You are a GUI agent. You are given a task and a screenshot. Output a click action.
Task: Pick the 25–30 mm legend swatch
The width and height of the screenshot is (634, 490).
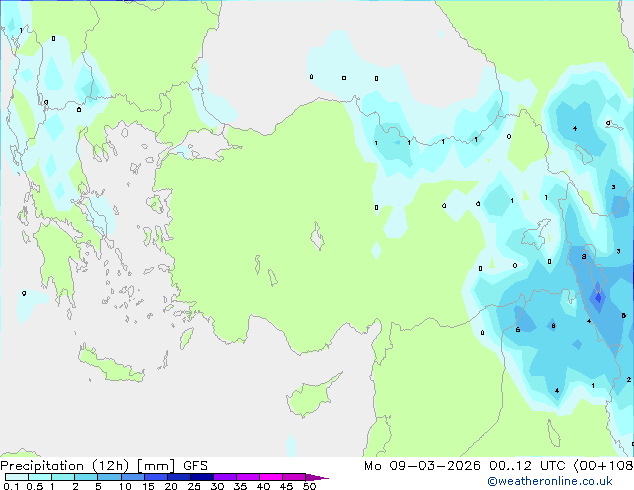(202, 477)
